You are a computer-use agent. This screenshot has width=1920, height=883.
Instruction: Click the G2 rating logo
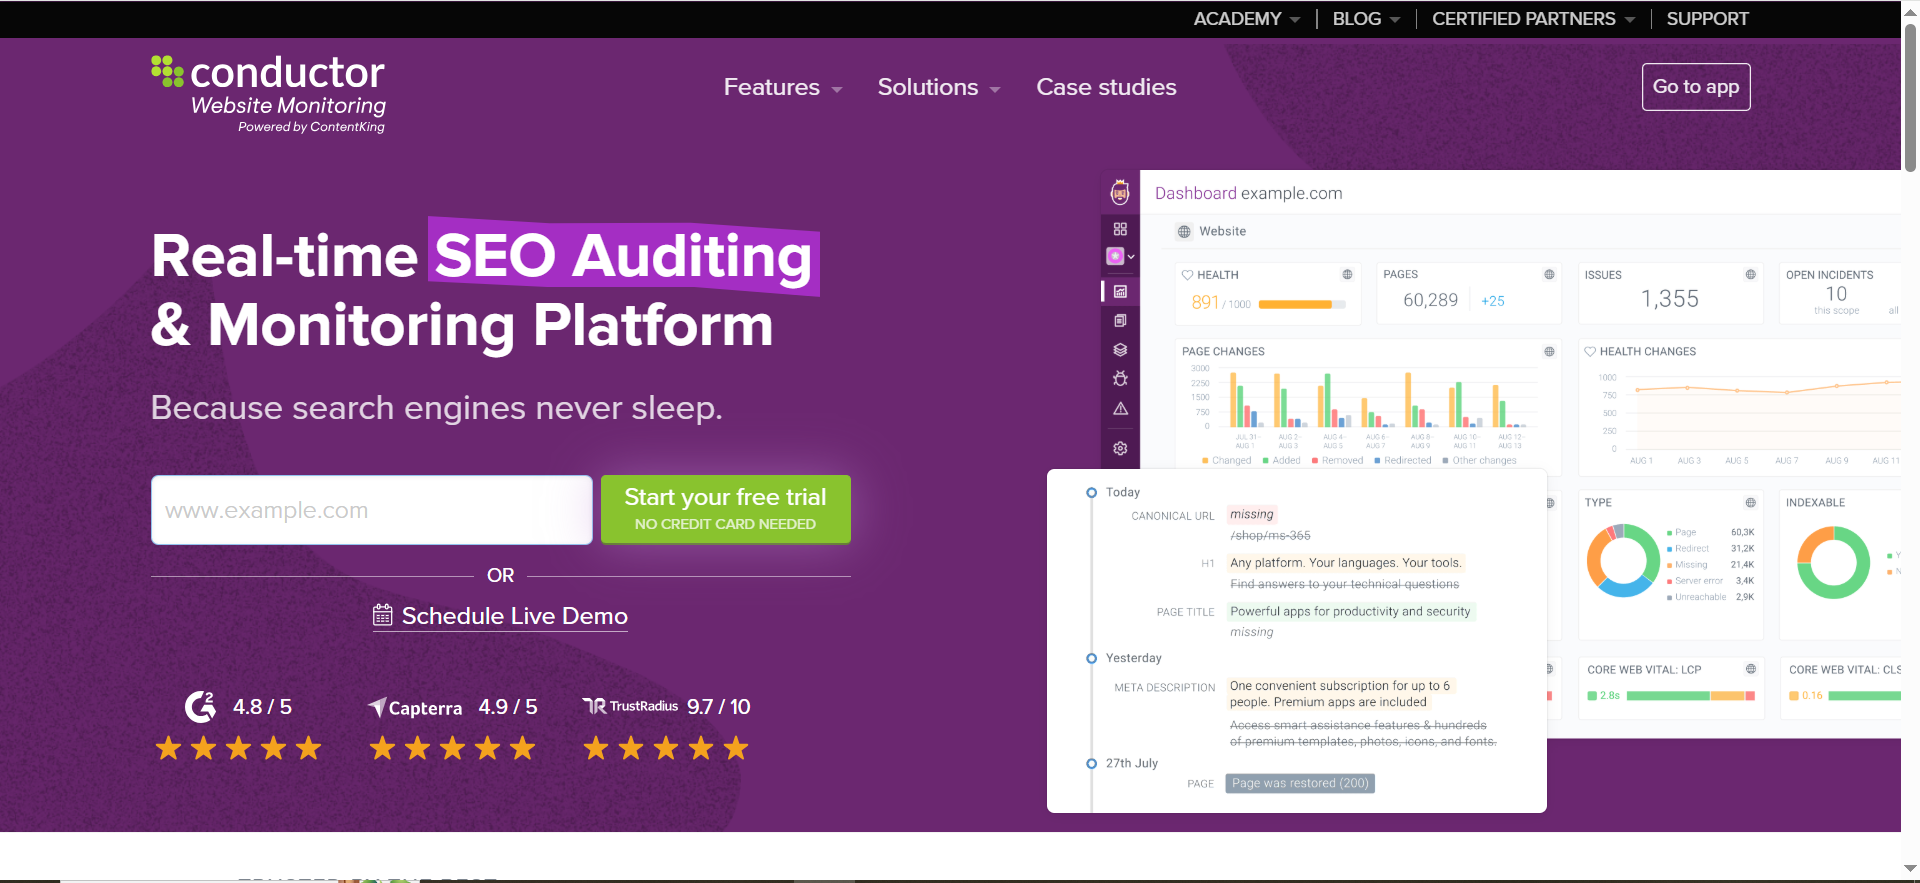click(x=201, y=707)
